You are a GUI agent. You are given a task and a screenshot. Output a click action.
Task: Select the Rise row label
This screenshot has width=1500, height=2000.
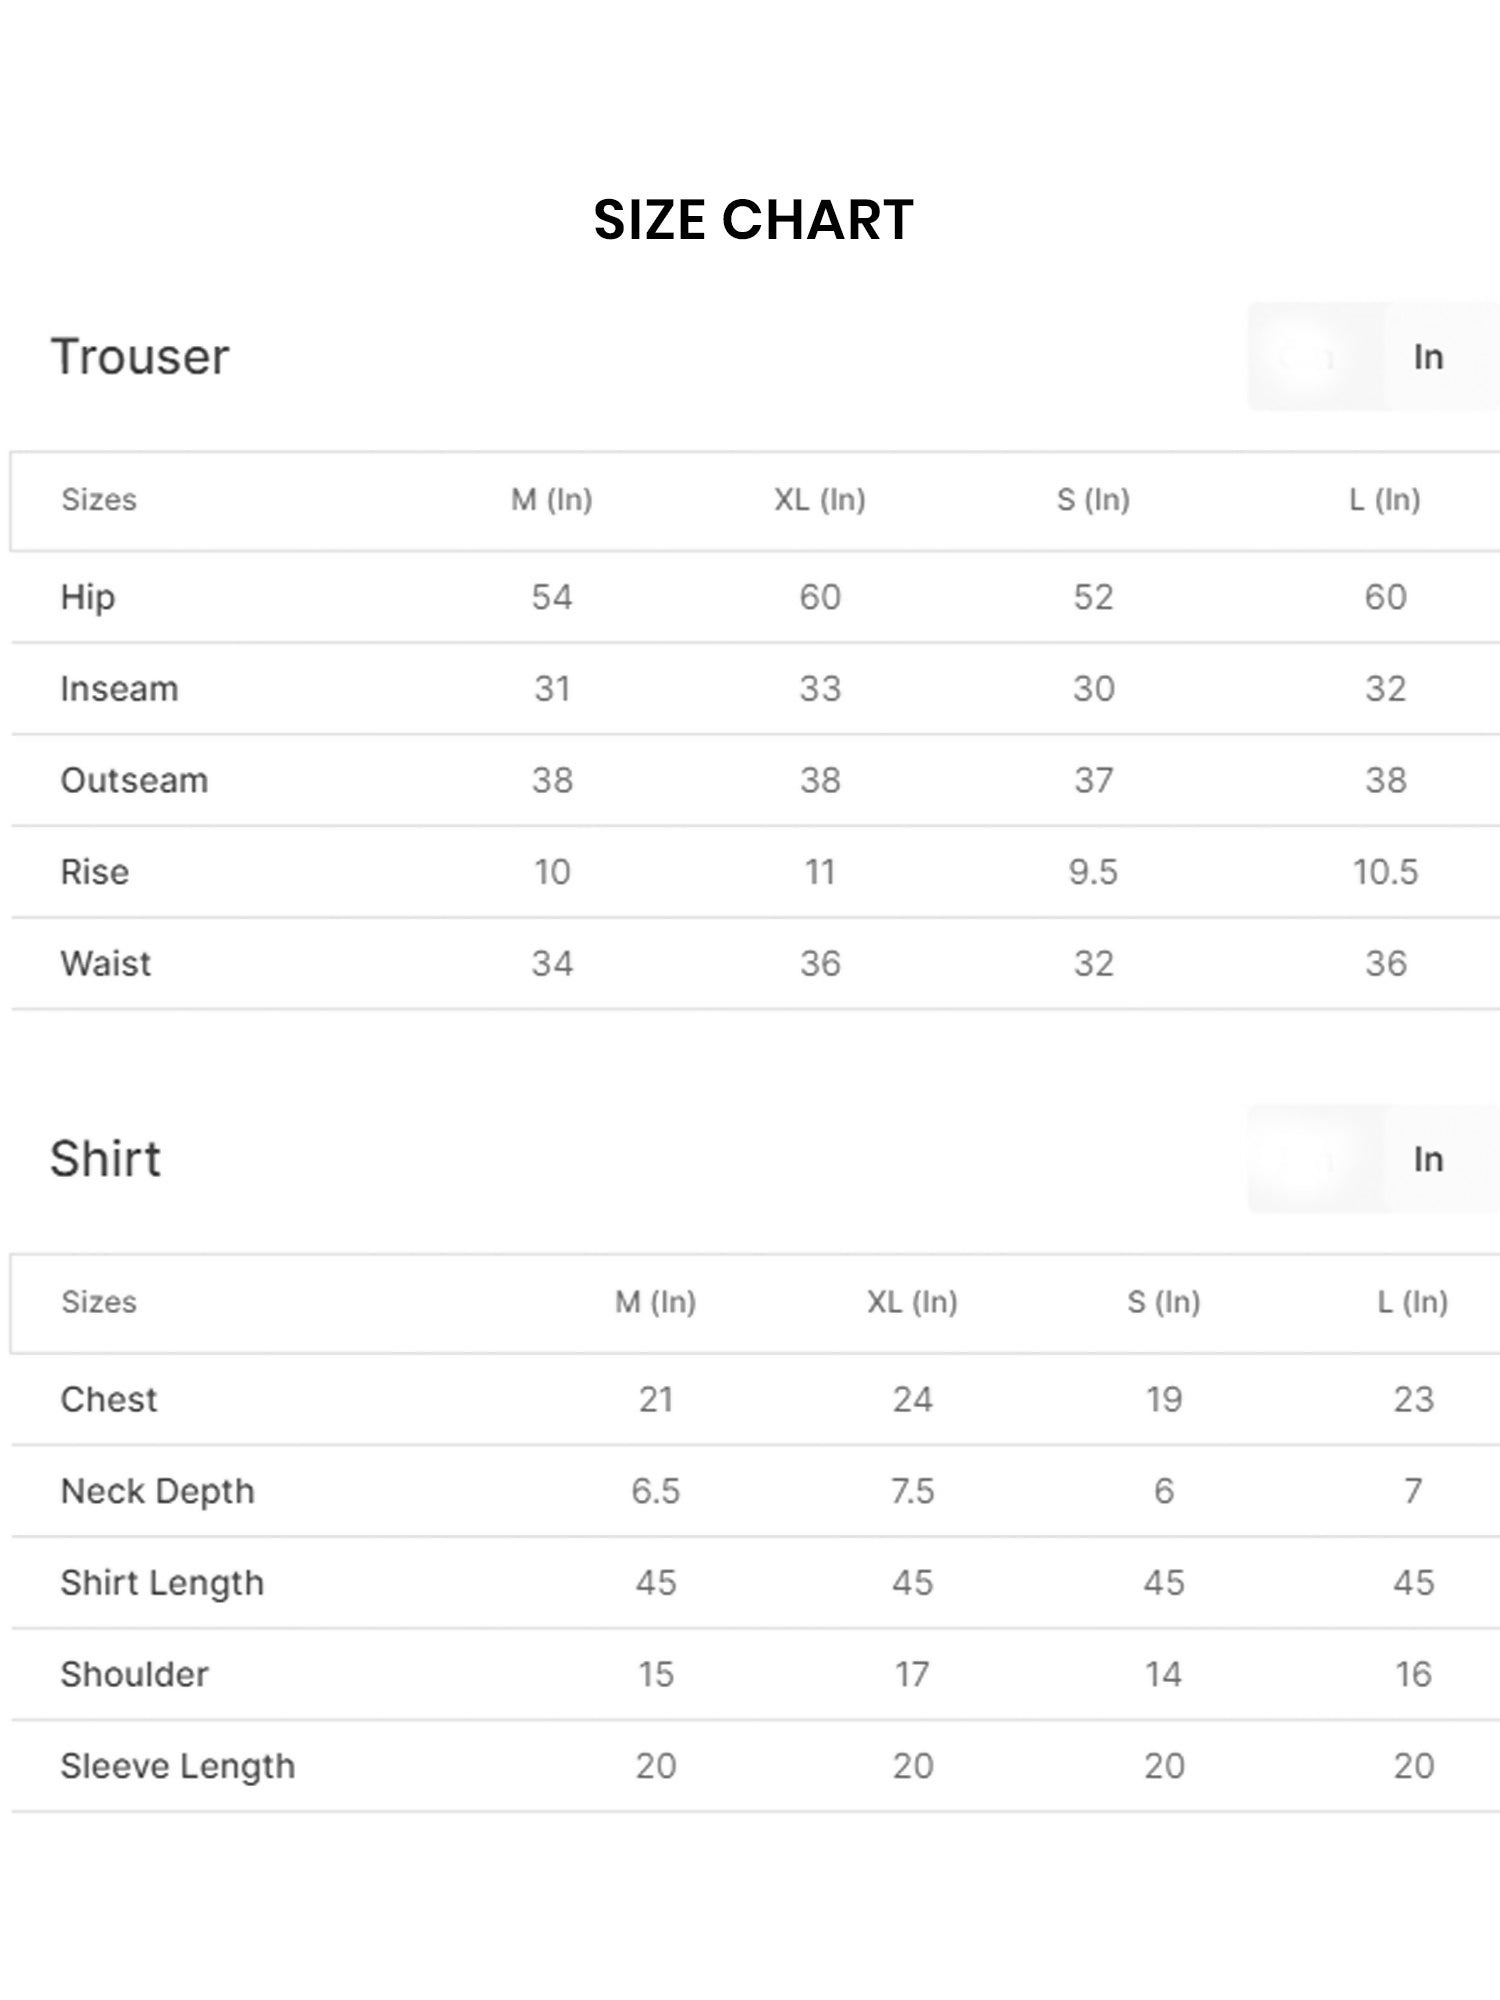tap(95, 872)
